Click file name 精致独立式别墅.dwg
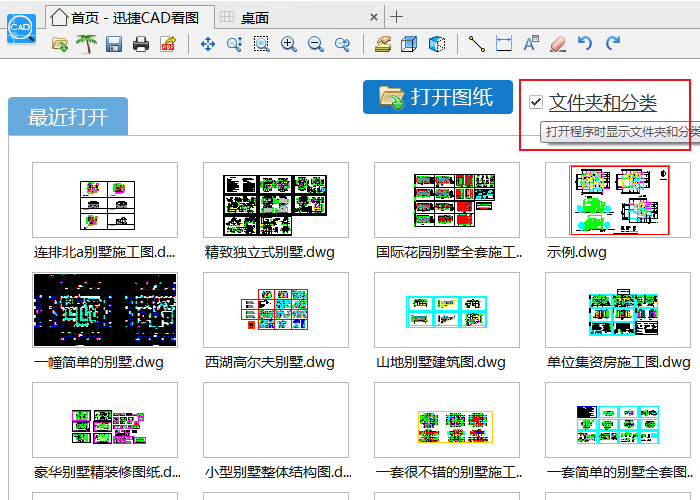Image resolution: width=700 pixels, height=500 pixels. (x=270, y=252)
